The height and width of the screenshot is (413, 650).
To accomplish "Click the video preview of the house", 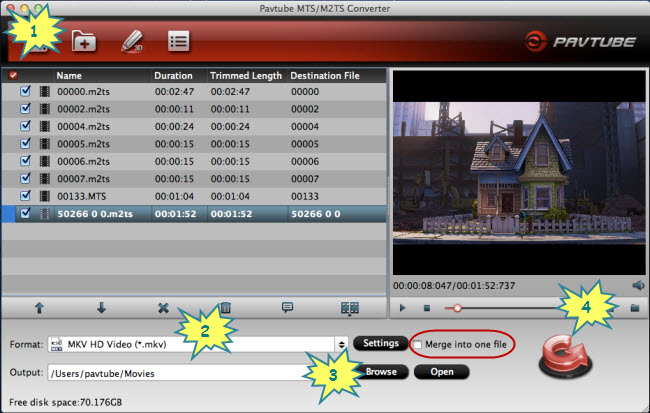I will 519,173.
